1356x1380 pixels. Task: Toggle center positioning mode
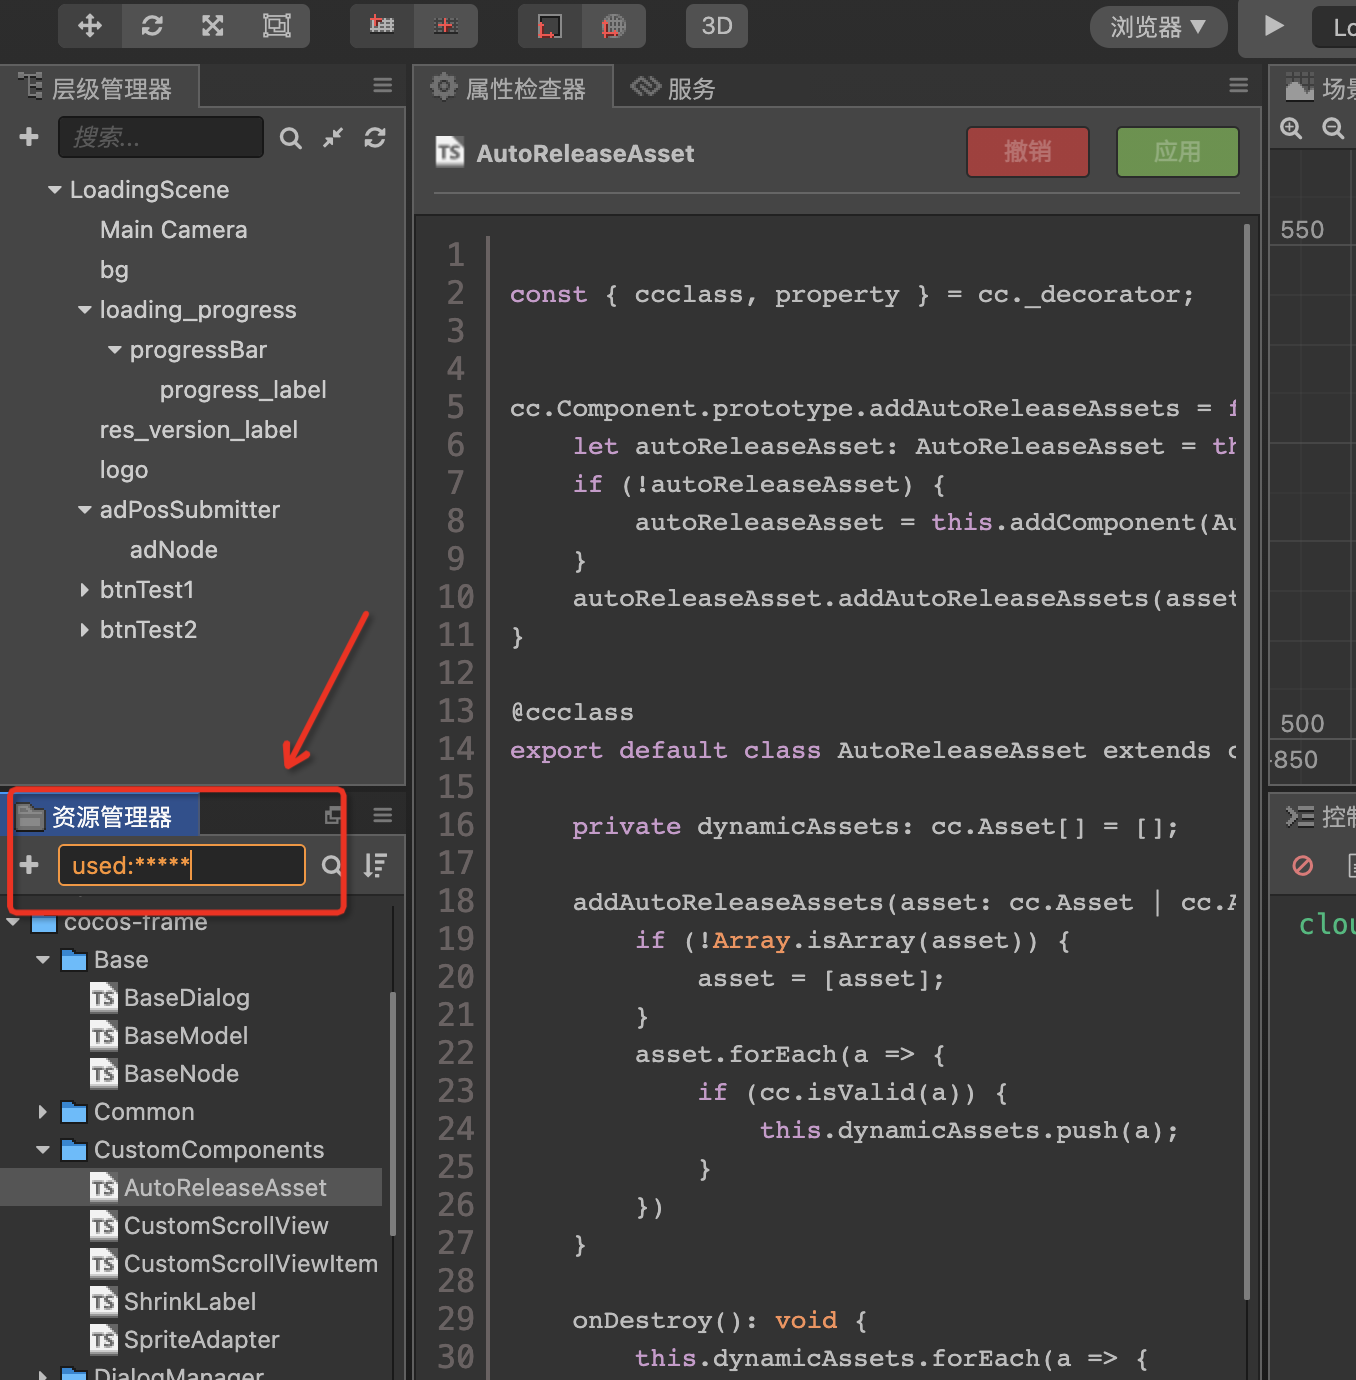pos(446,26)
